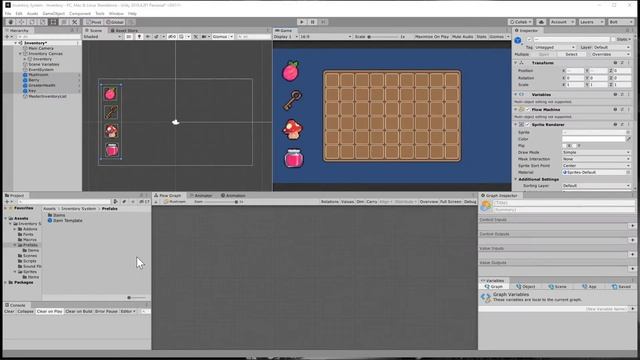
Task: Click the Mushroom prefab in the Hierarchy
Action: [x=38, y=75]
